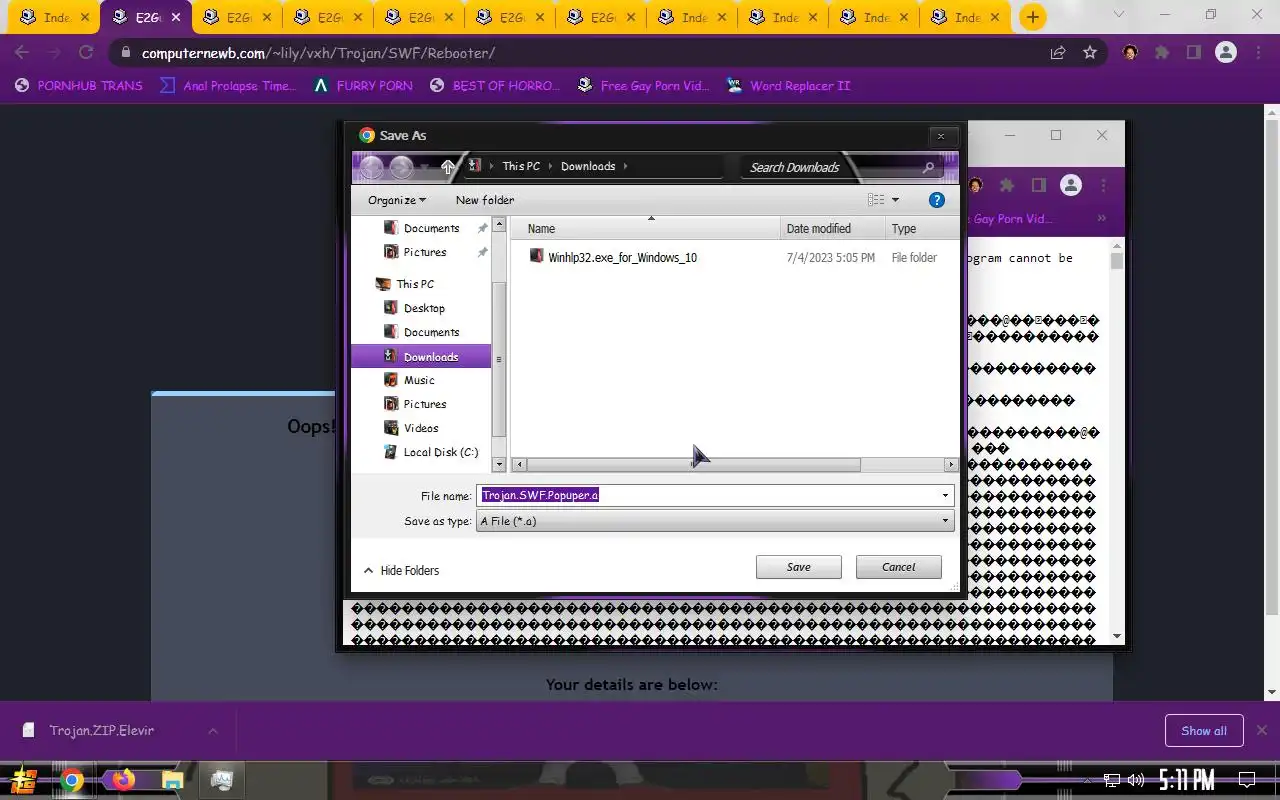Close the downloads bar
The image size is (1280, 800).
point(1262,731)
